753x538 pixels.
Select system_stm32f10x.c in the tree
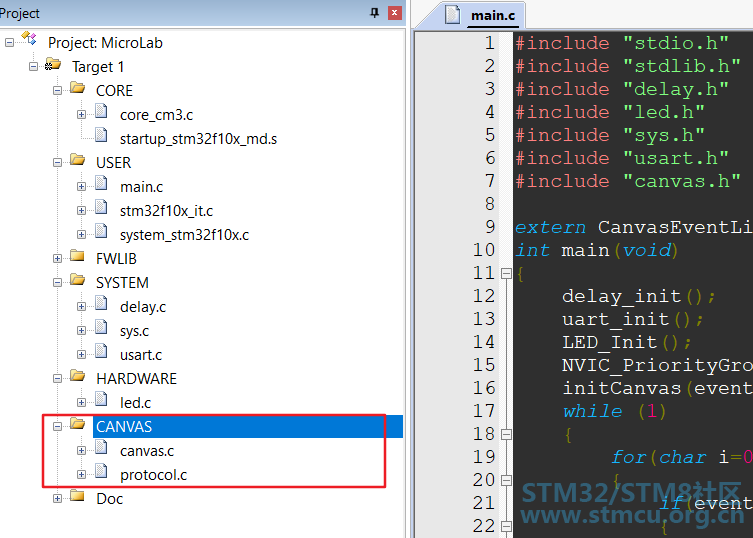[x=184, y=235]
